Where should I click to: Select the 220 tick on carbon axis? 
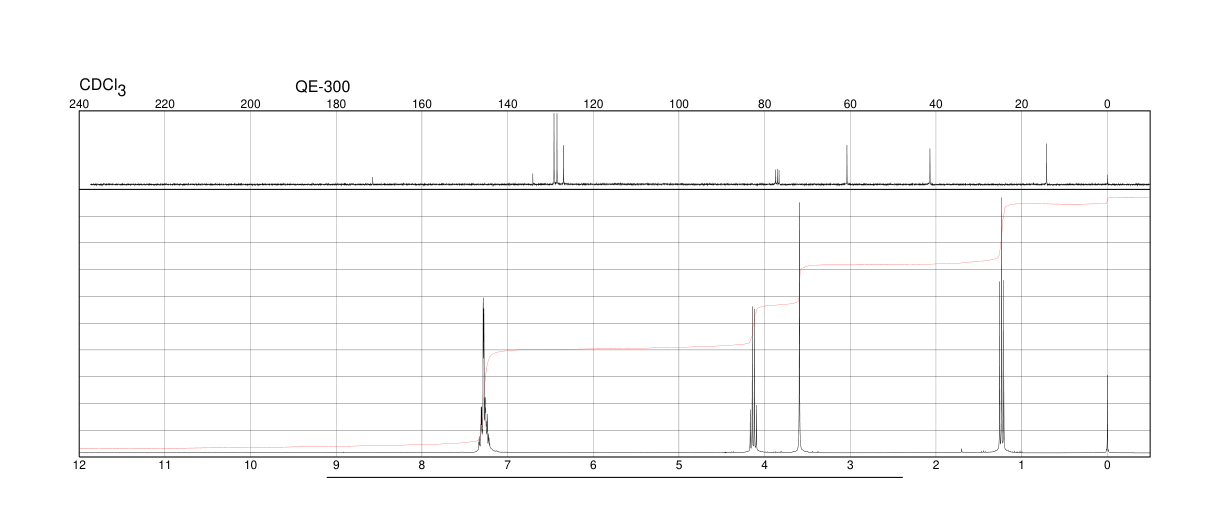pos(165,104)
